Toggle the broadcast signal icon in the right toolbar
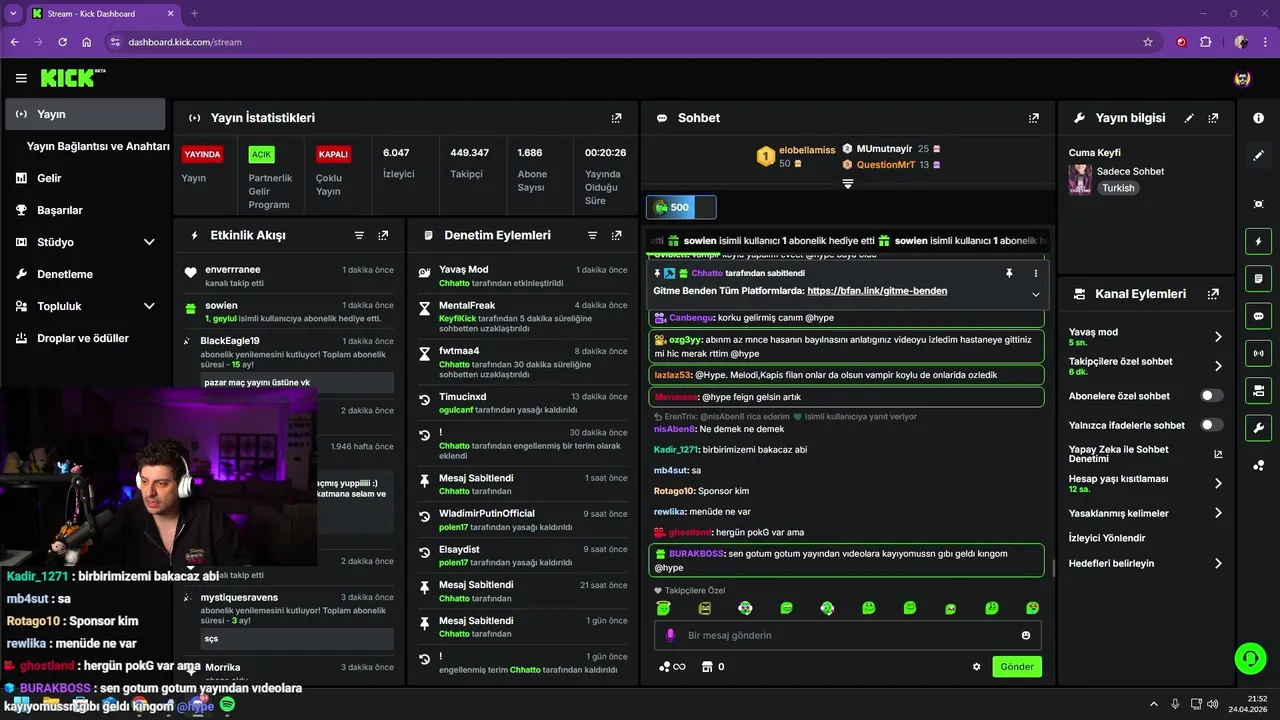 click(x=1258, y=353)
